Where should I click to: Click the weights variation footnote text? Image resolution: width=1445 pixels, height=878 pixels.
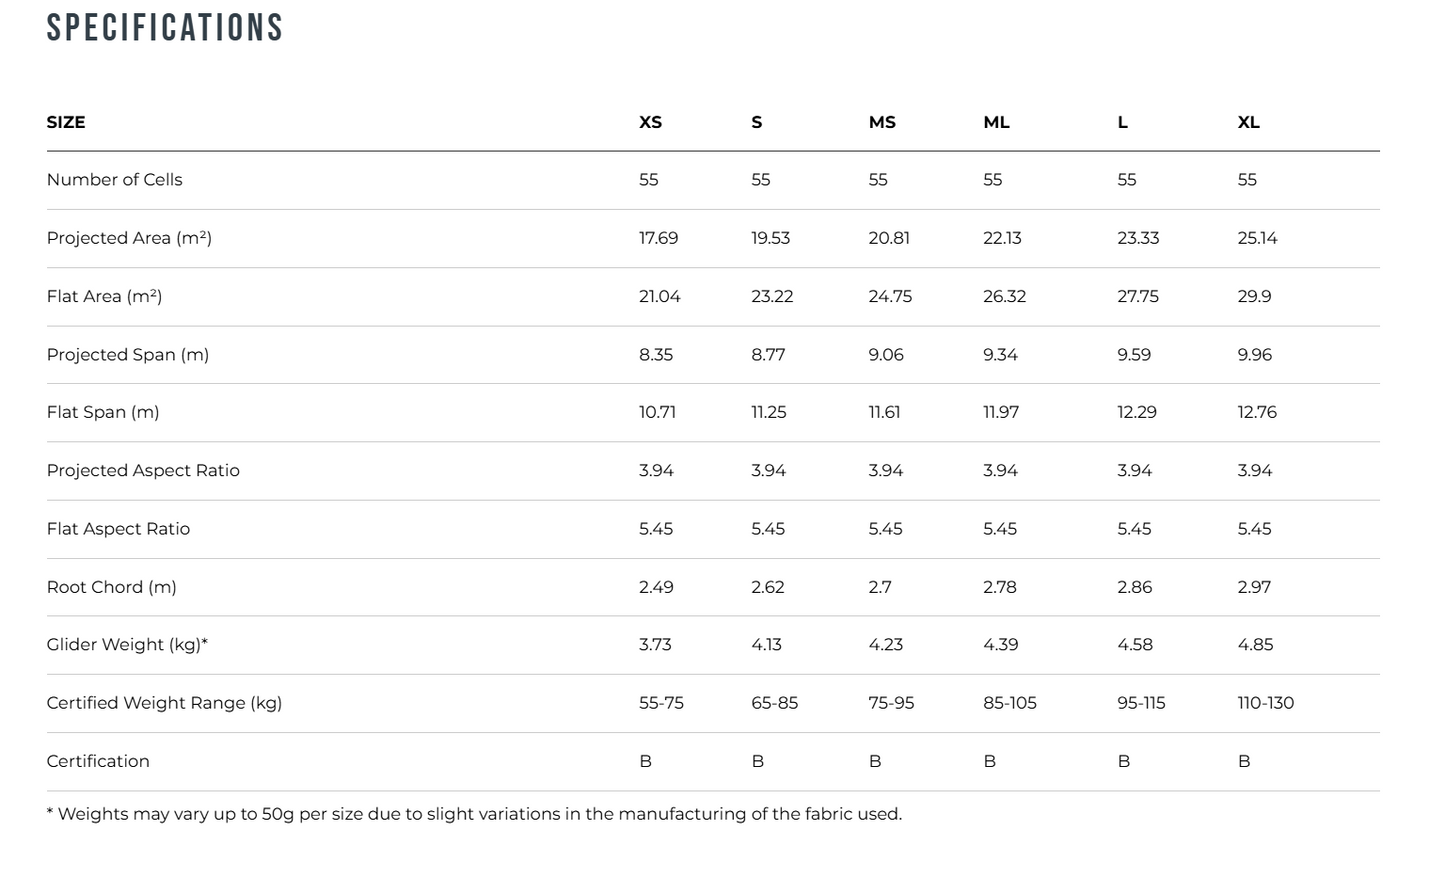(474, 814)
